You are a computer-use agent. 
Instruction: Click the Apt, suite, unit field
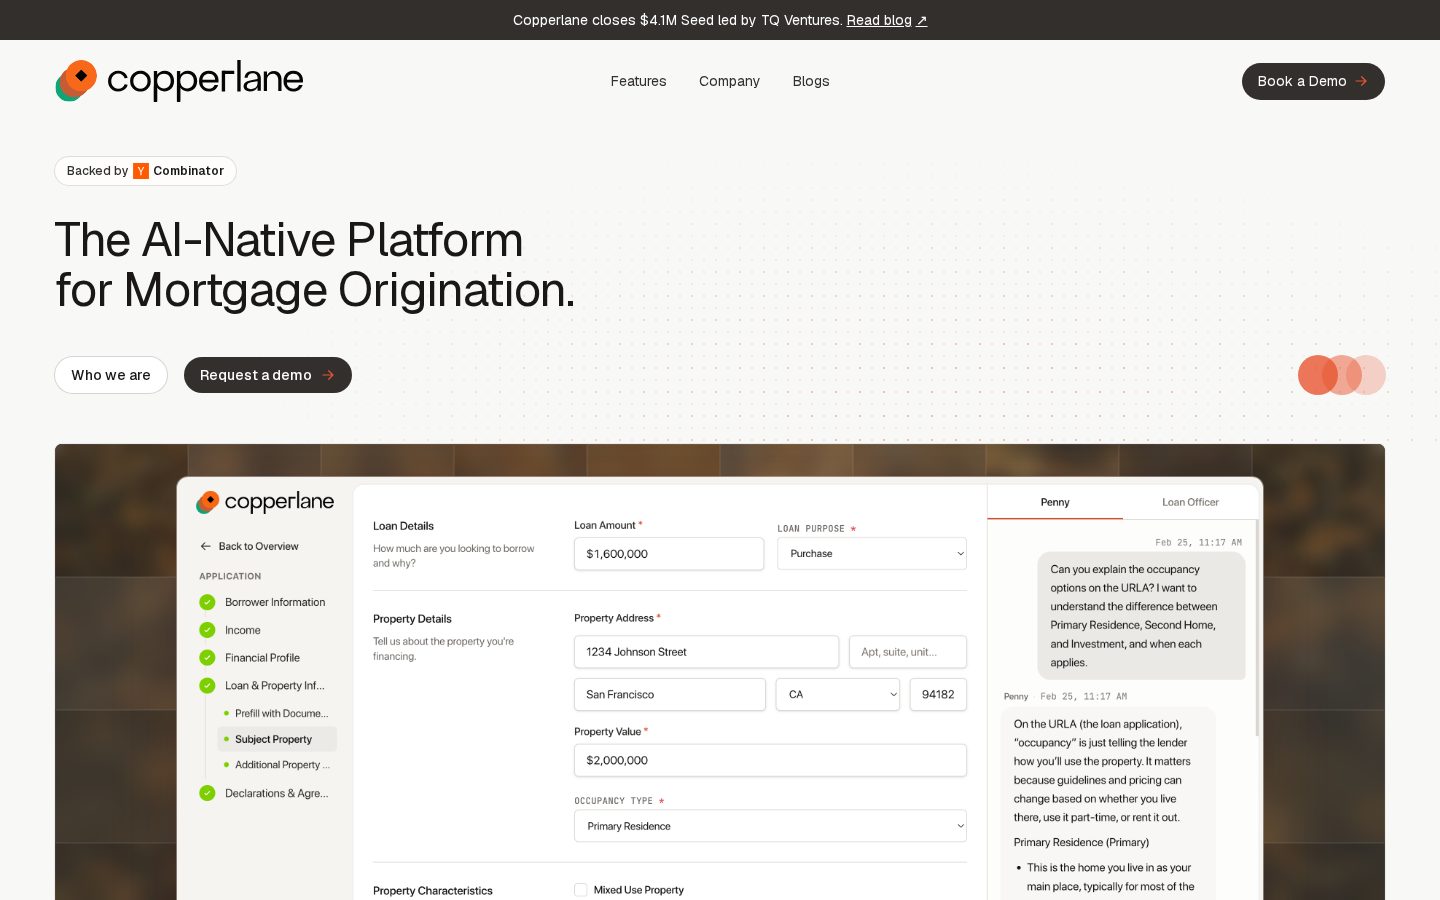pos(908,652)
